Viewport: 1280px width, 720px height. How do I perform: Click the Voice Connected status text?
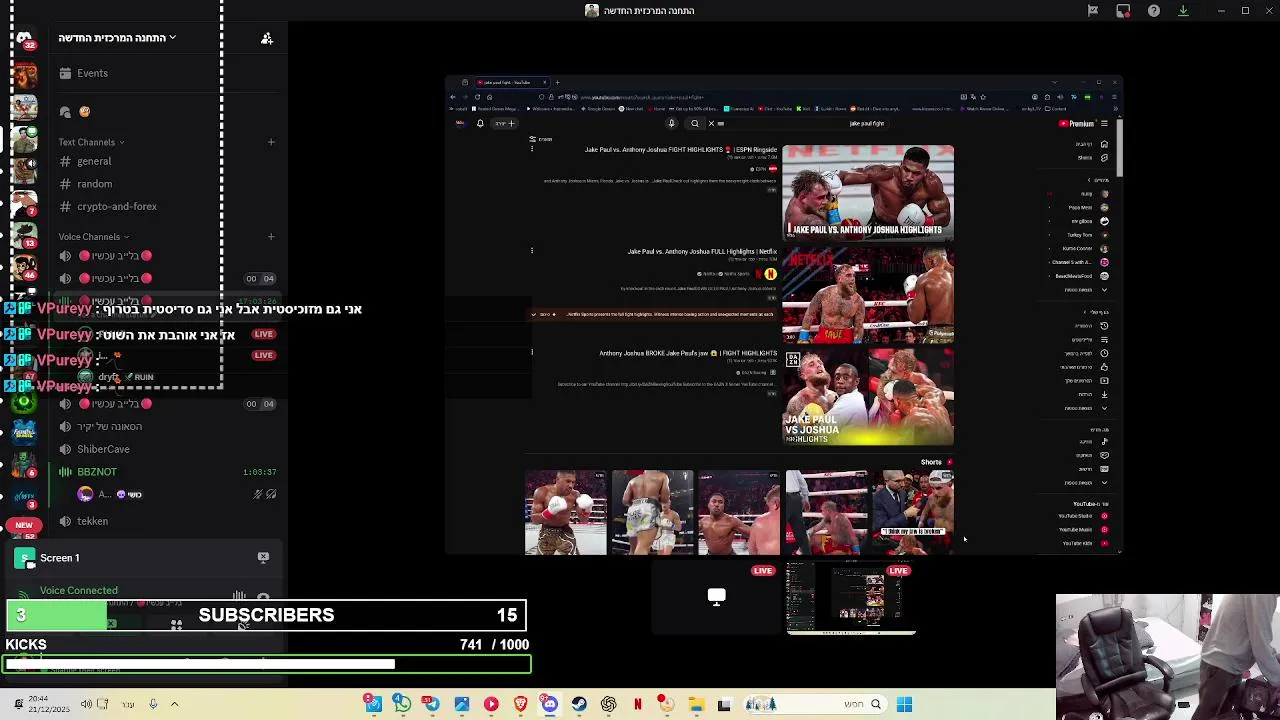(79, 590)
